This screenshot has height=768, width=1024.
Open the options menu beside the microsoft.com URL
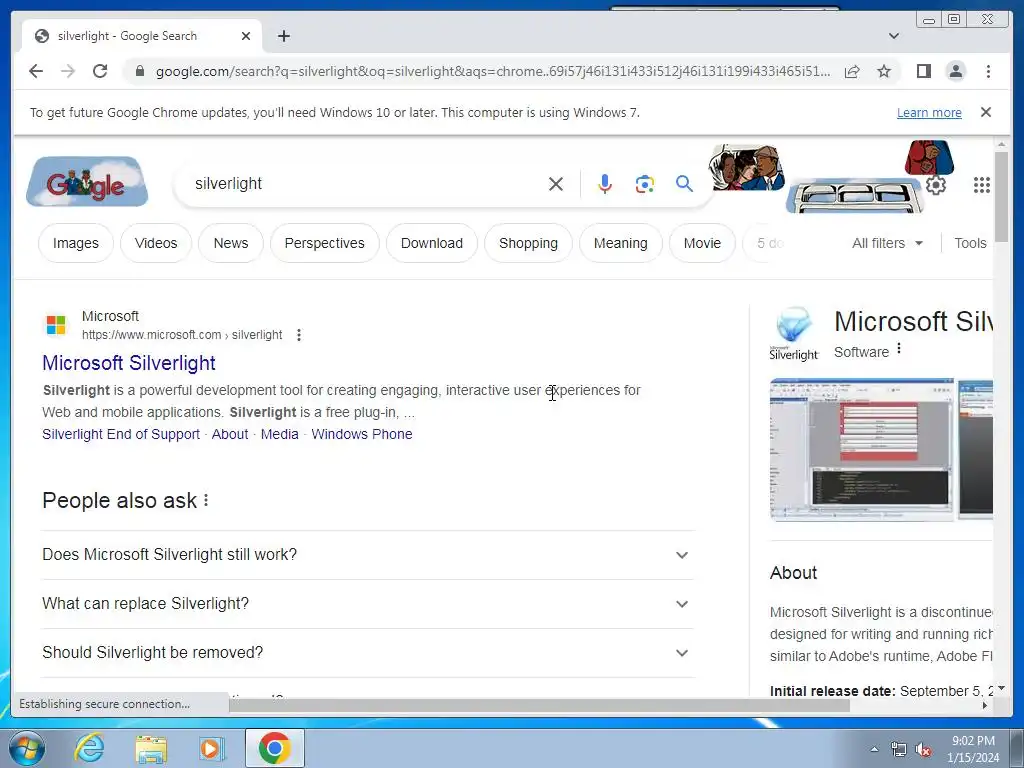pos(298,335)
